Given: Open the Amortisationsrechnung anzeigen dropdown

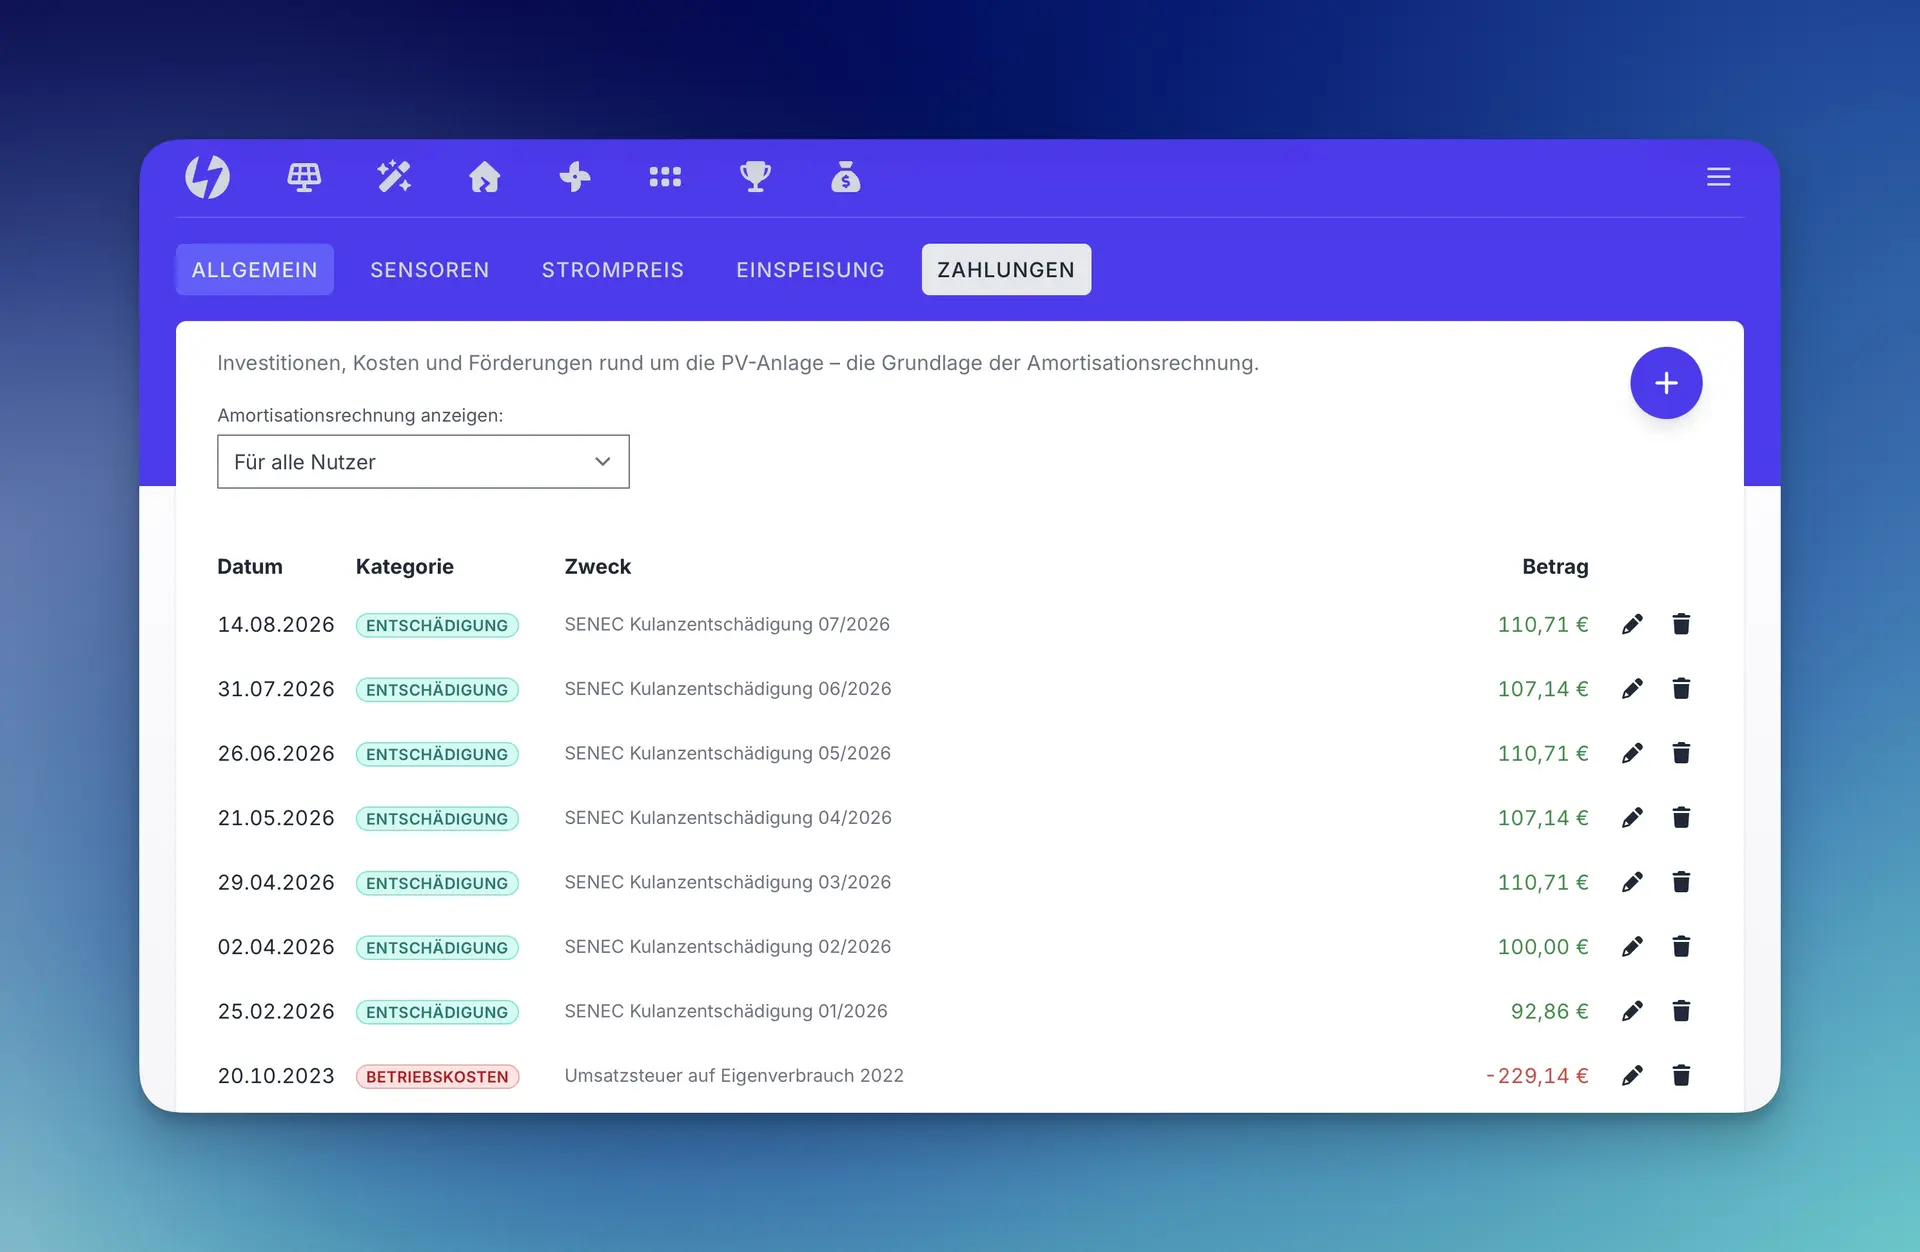Looking at the screenshot, I should [x=423, y=462].
